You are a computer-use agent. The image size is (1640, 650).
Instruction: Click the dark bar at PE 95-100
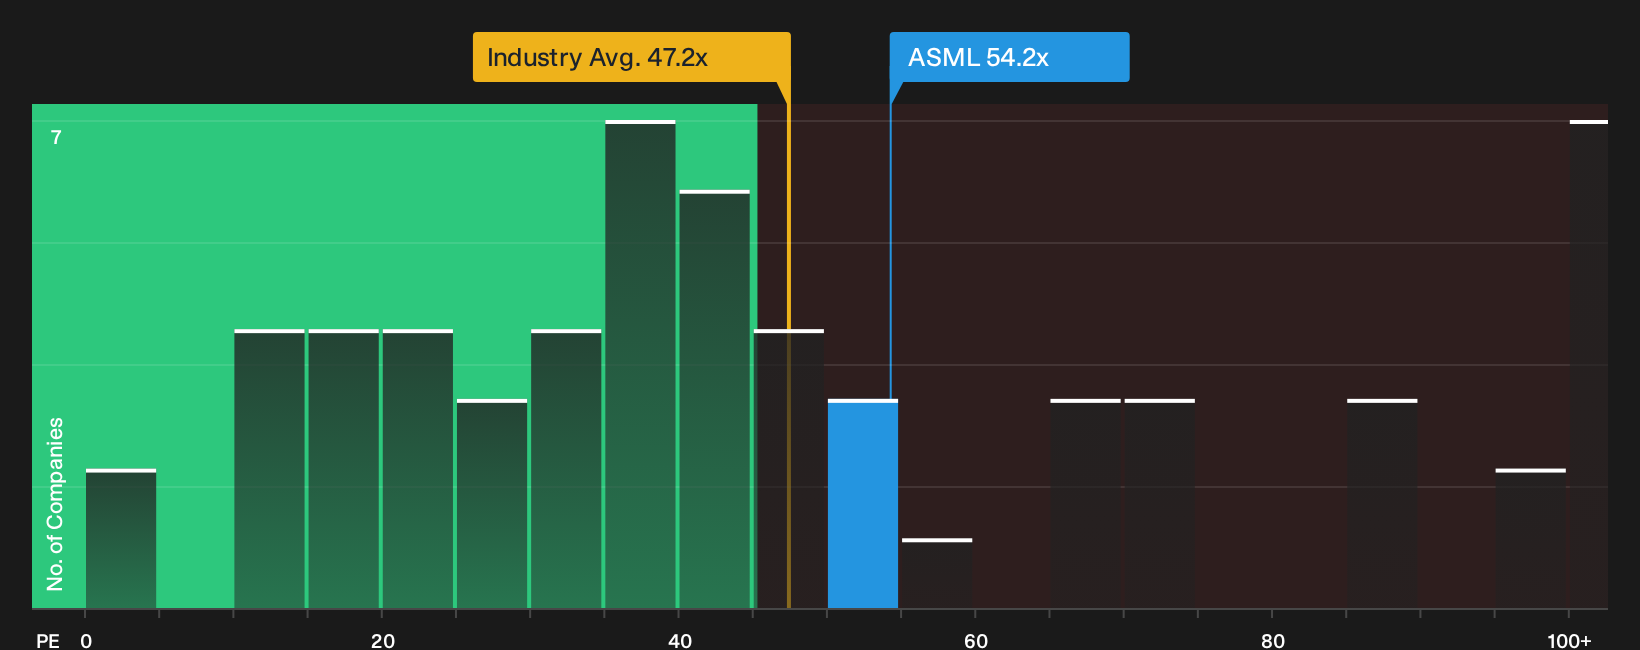pyautogui.click(x=1530, y=539)
